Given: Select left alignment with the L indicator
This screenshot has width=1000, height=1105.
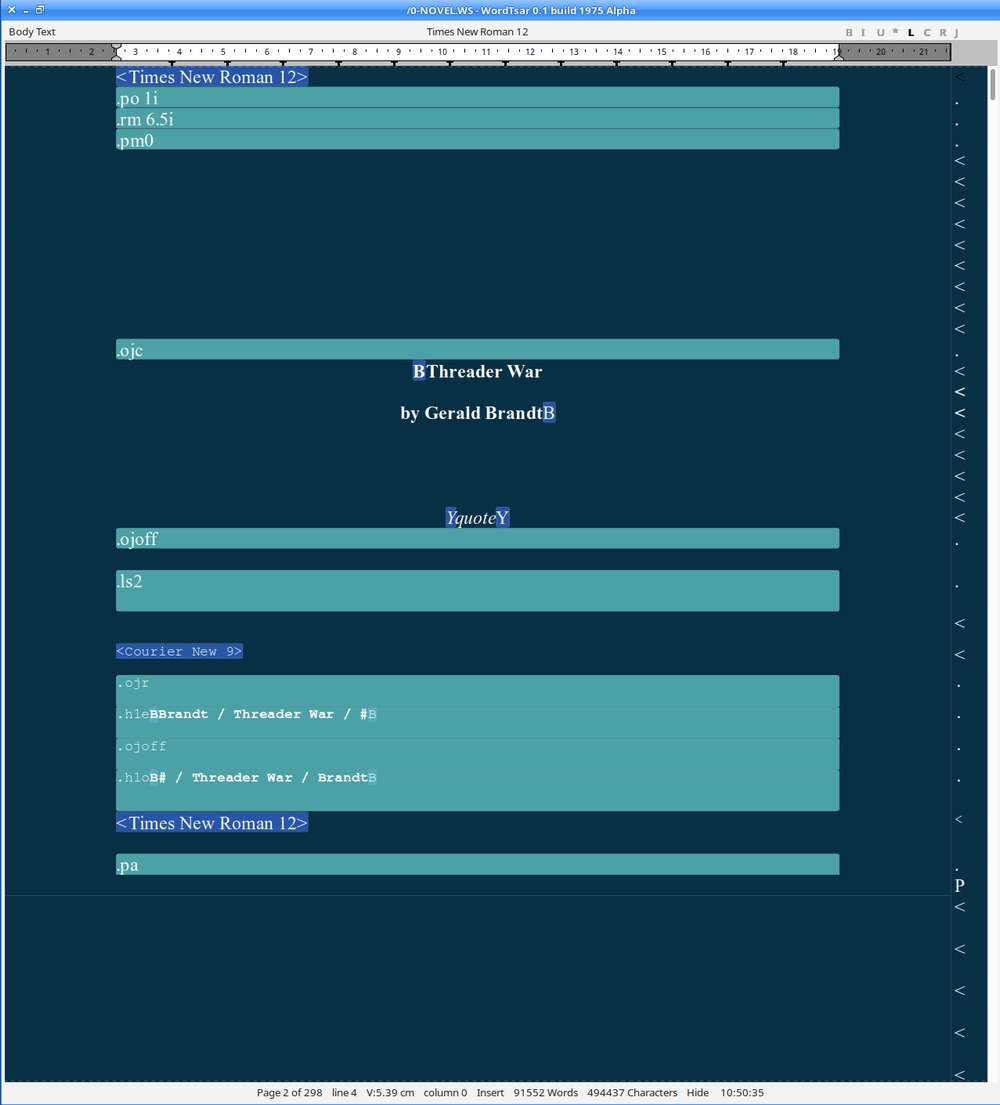Looking at the screenshot, I should point(911,32).
